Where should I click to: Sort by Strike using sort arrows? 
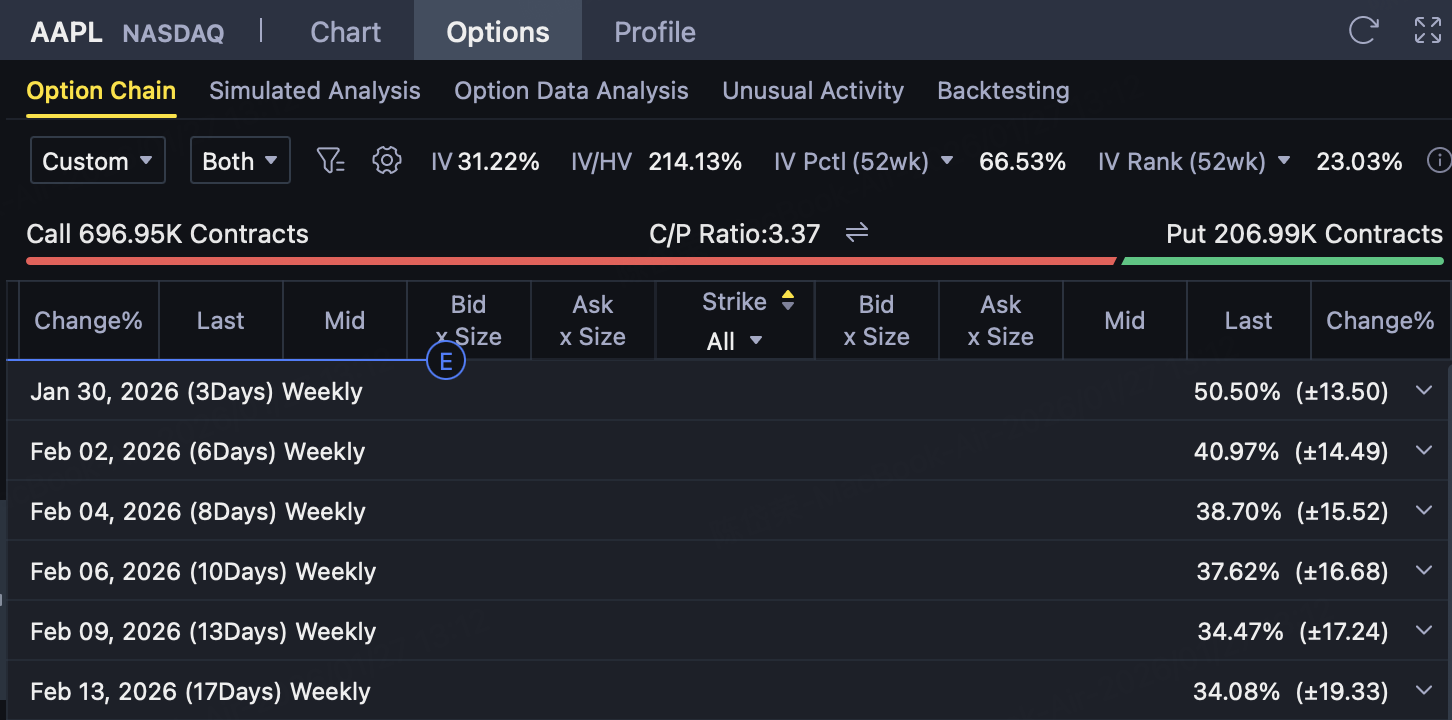click(788, 301)
